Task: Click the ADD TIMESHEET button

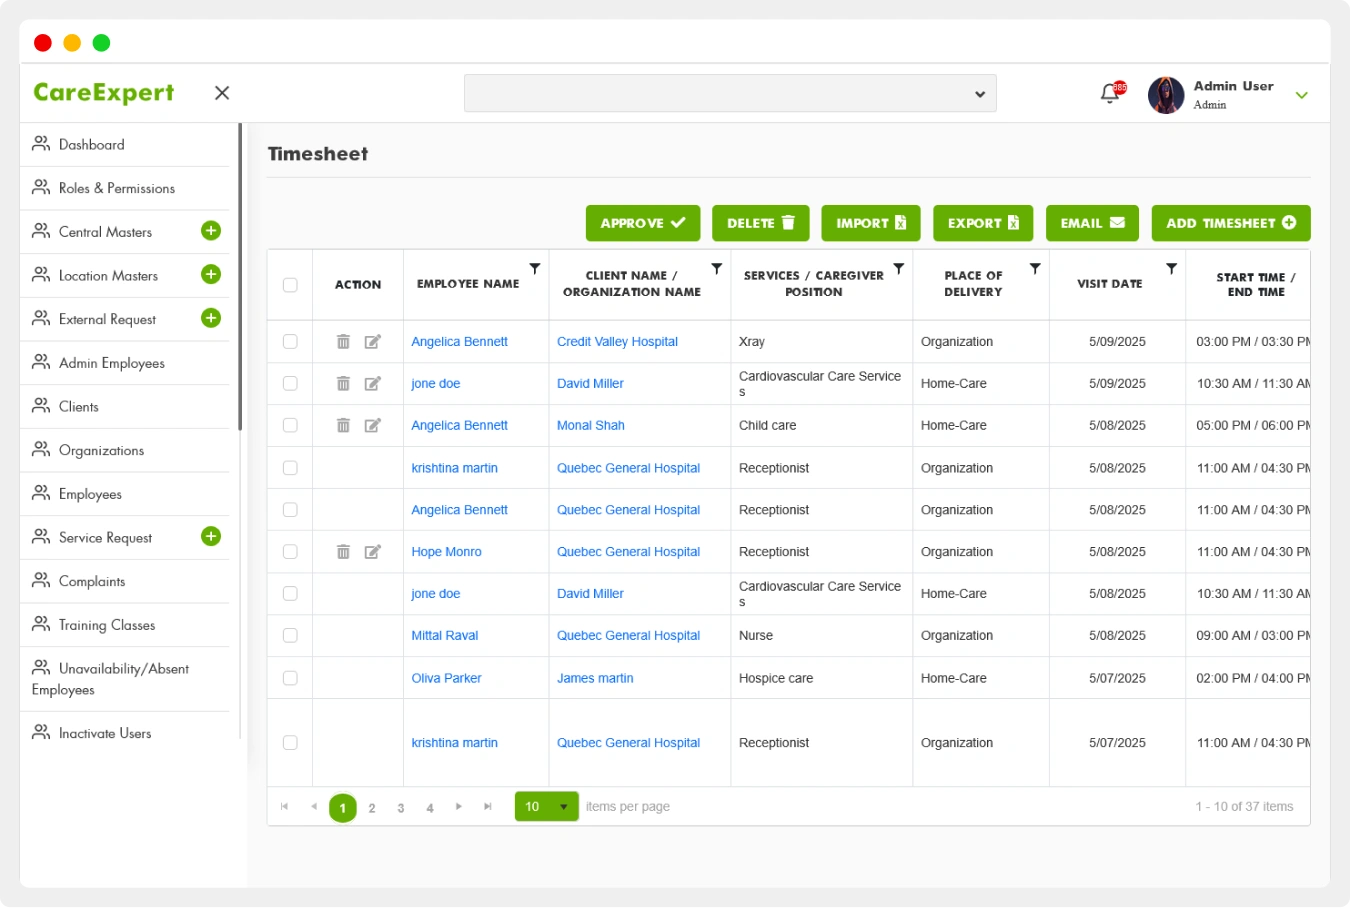Action: point(1230,222)
